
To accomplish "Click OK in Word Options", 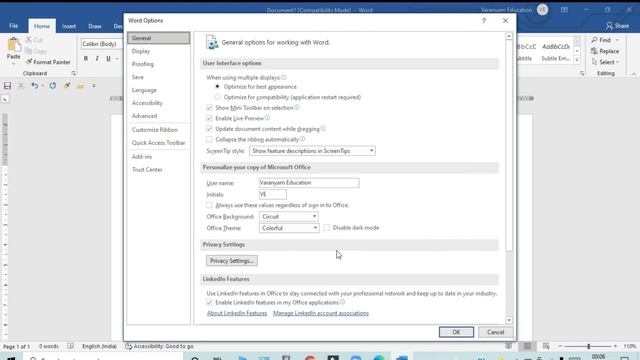I will click(x=456, y=332).
